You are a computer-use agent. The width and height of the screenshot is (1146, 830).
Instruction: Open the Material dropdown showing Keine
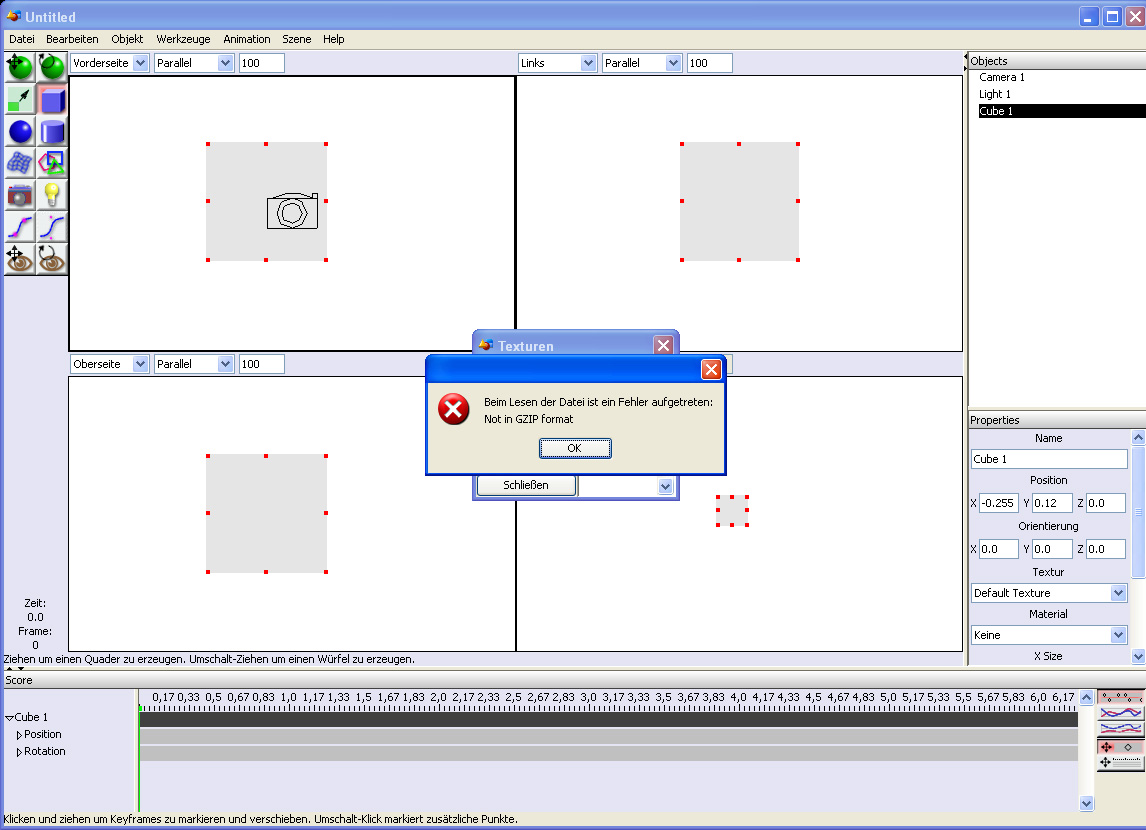(1118, 636)
